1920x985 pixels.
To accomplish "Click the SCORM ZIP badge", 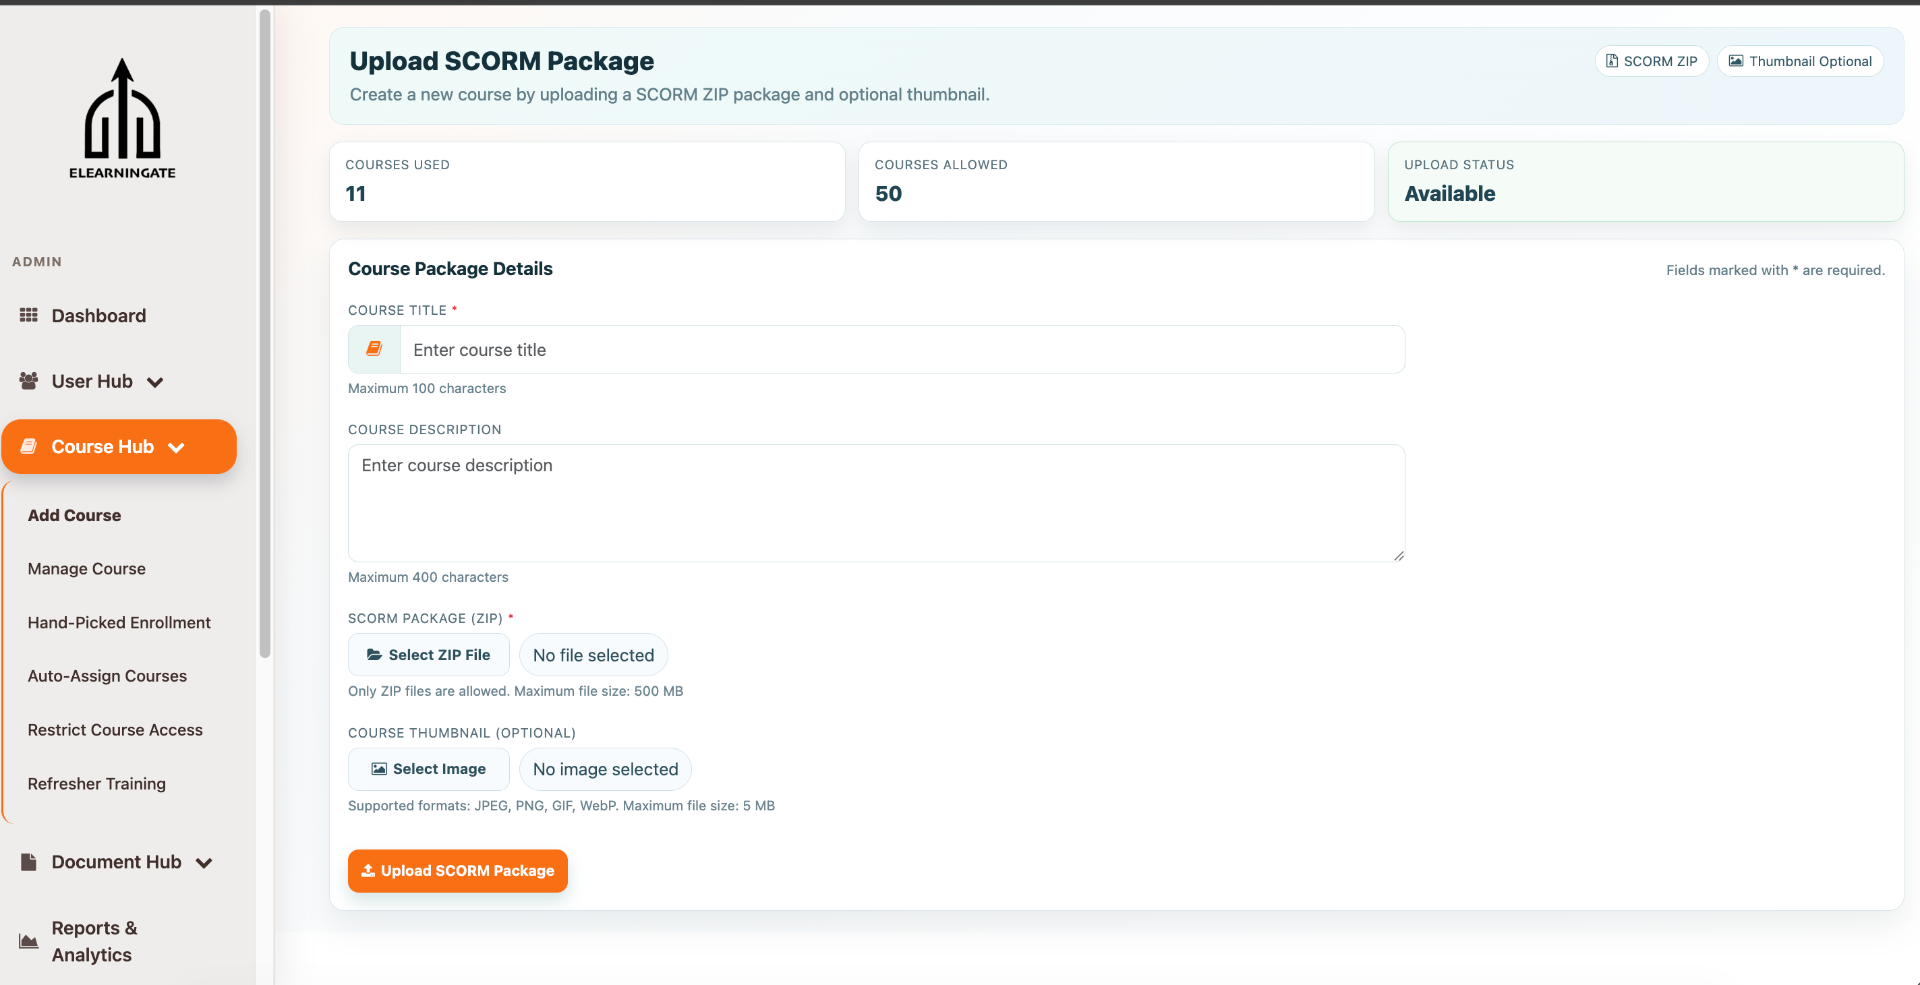I will tap(1651, 61).
